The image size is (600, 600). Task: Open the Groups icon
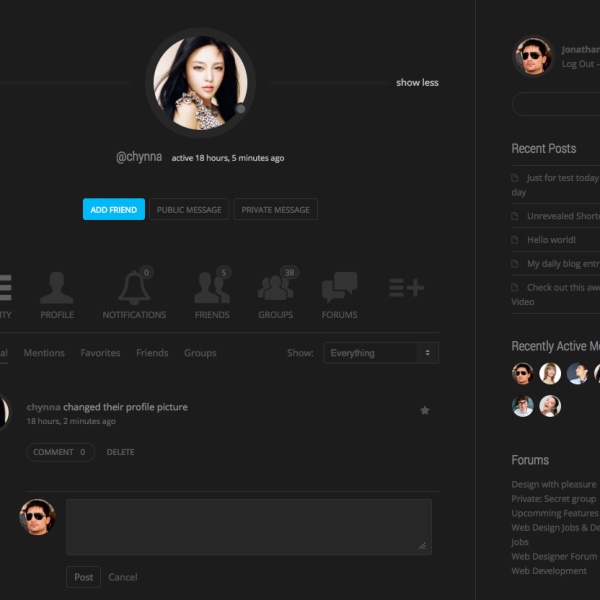point(276,289)
